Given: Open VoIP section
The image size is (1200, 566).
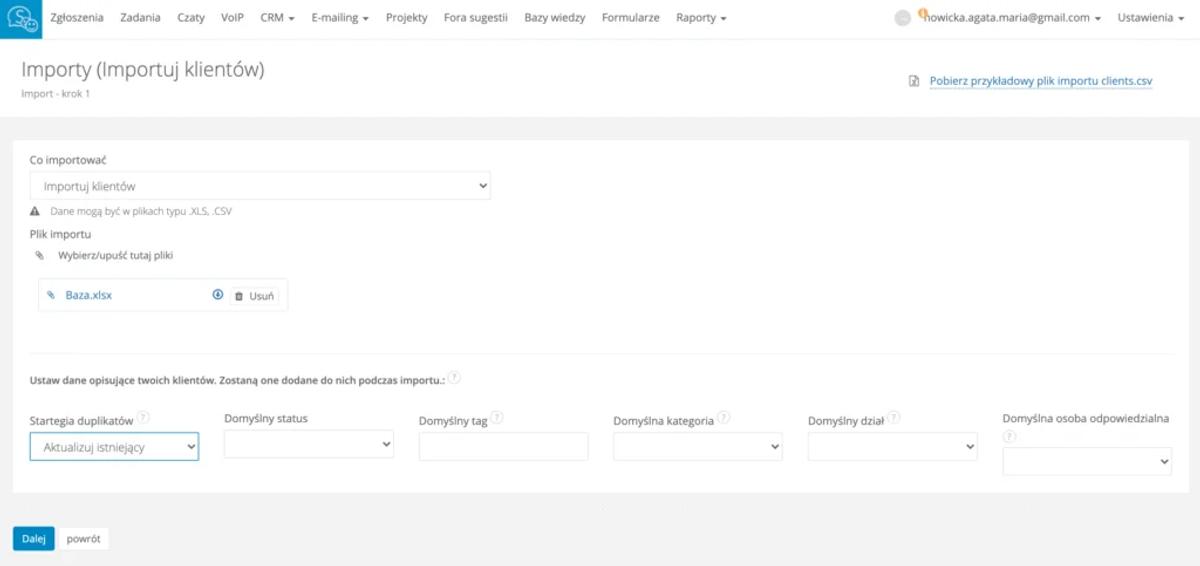Looking at the screenshot, I should 232,18.
